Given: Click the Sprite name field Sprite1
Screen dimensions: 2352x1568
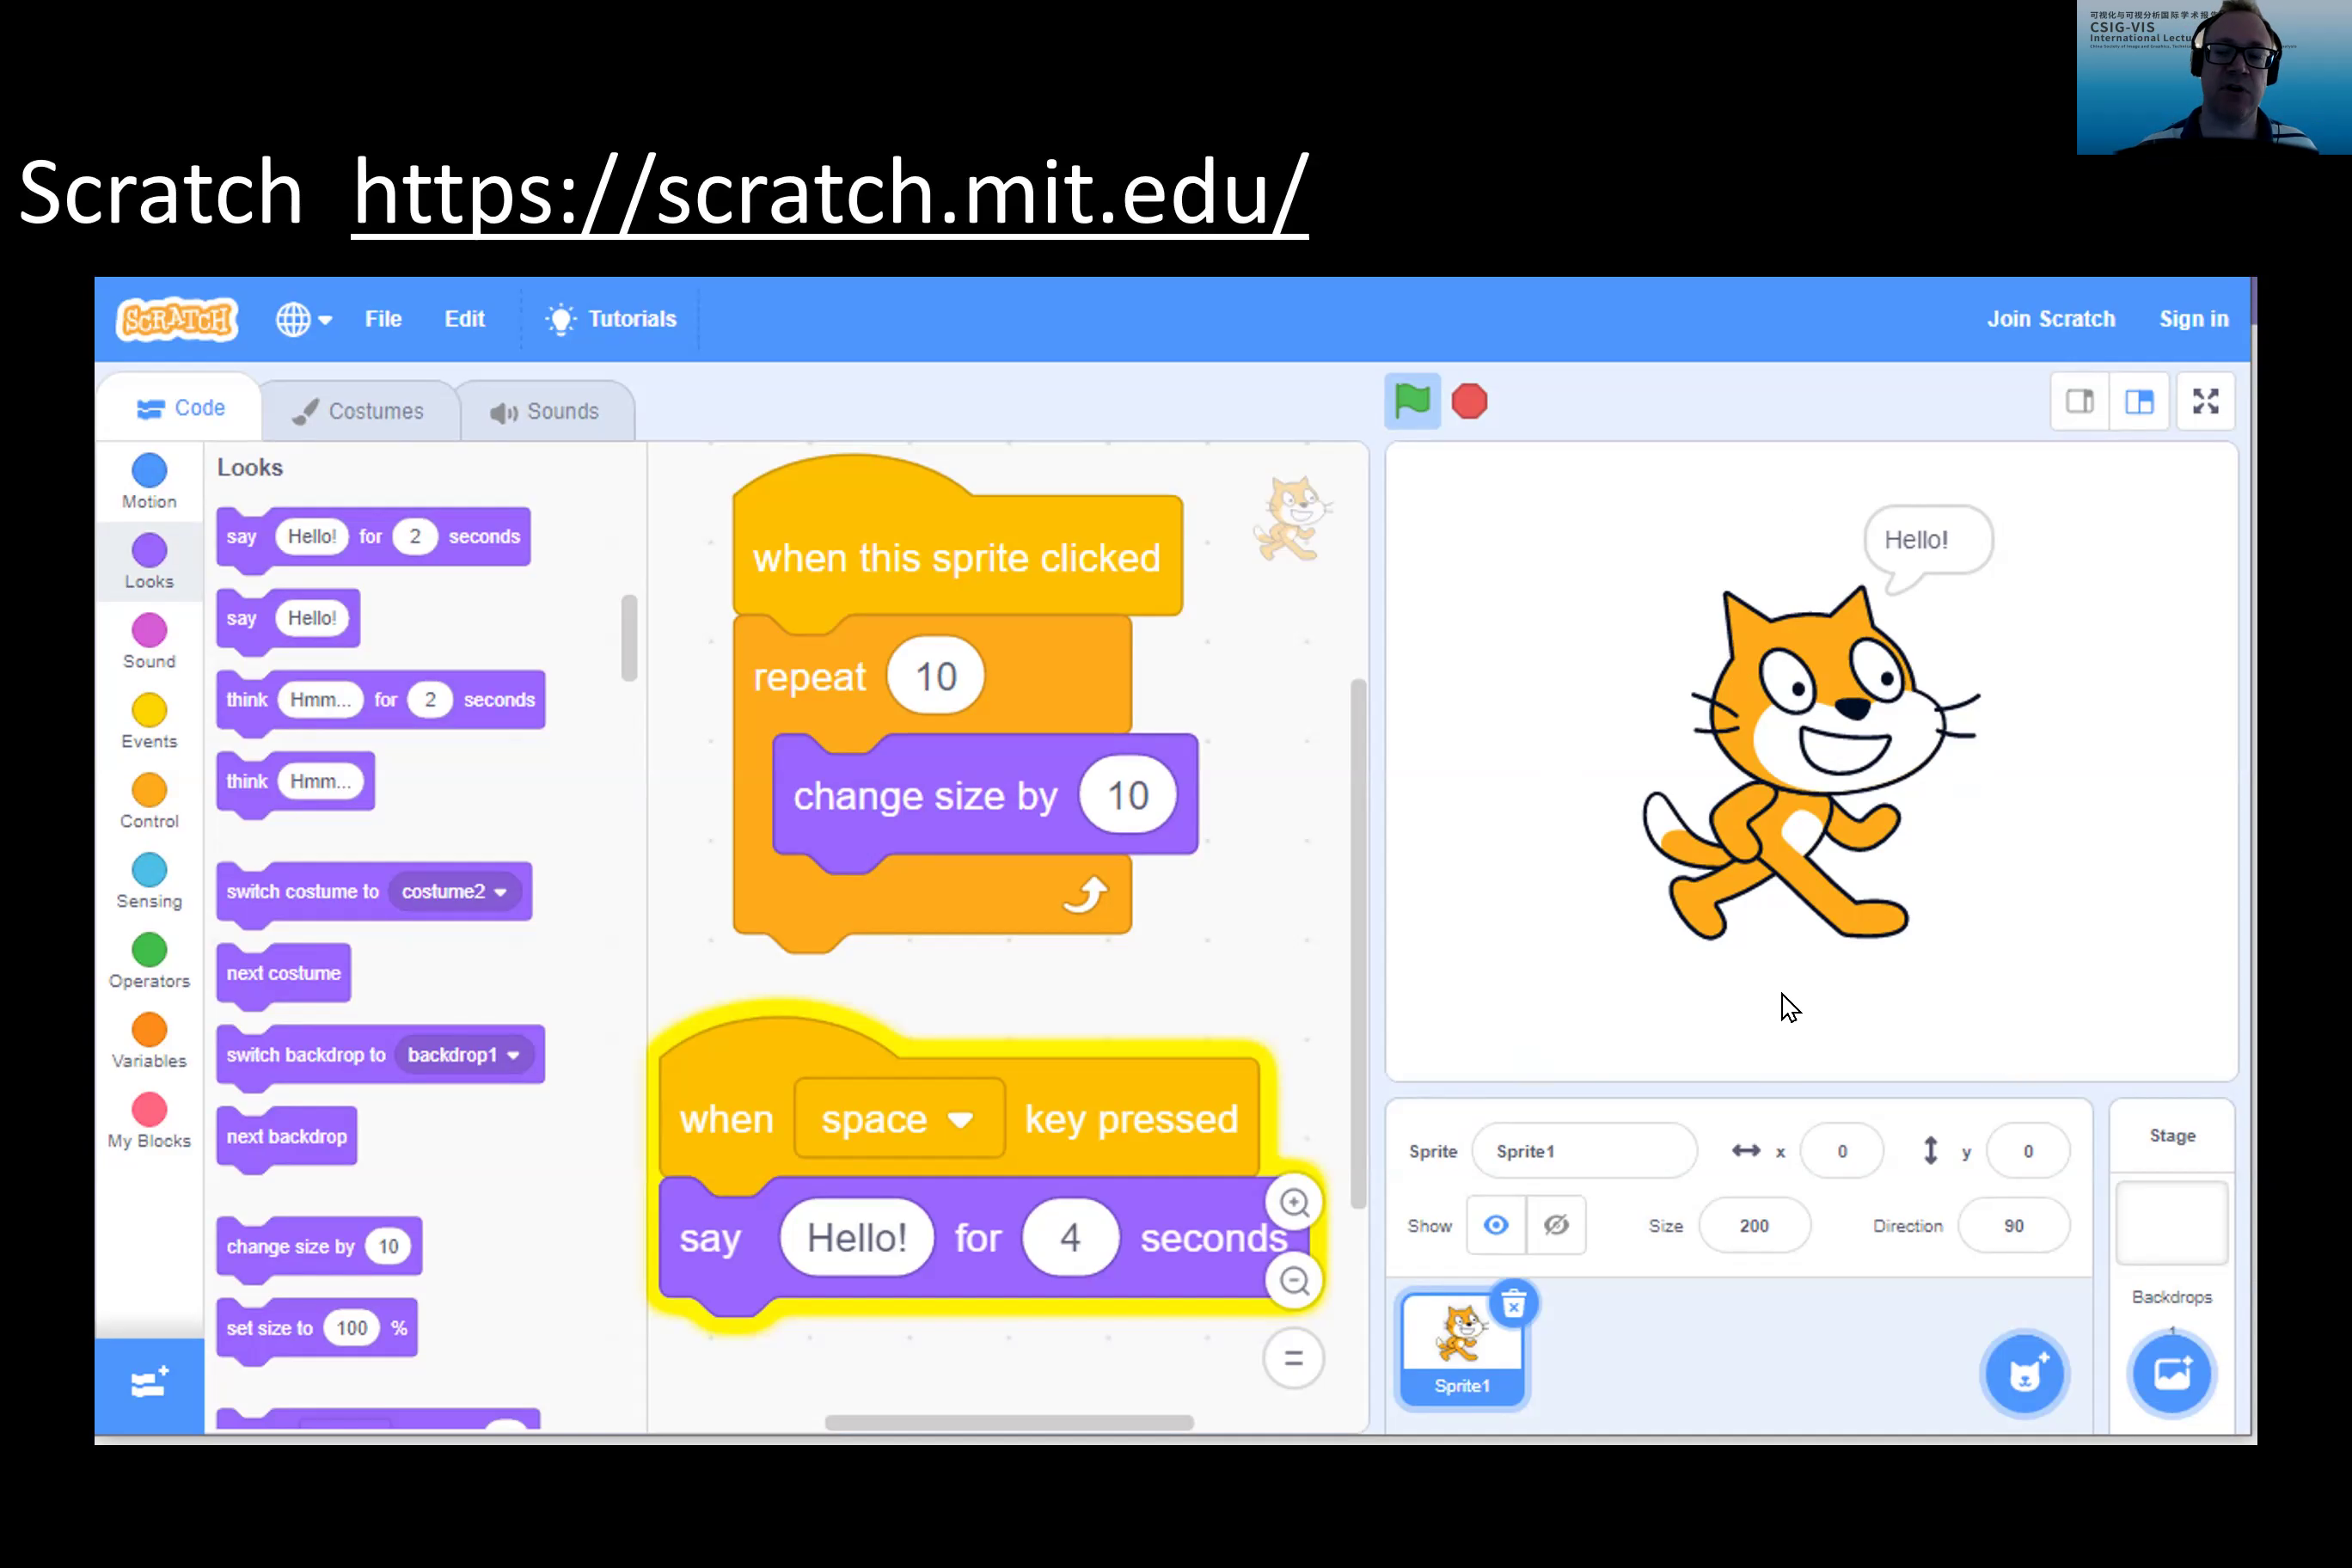Looking at the screenshot, I should [x=1584, y=1152].
